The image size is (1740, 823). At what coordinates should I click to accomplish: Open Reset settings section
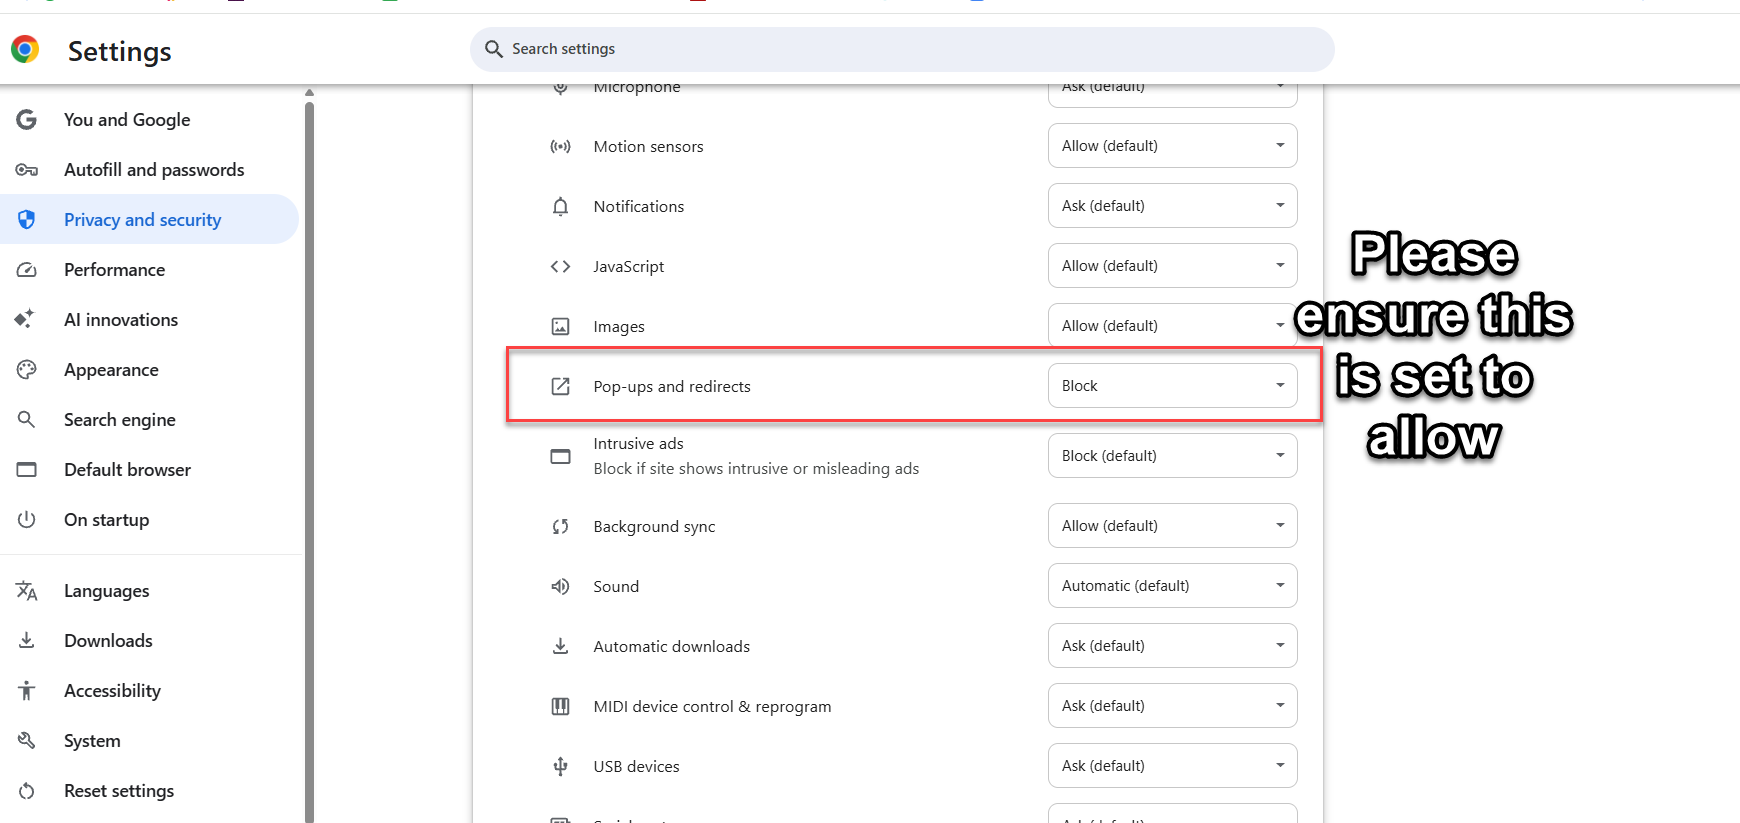point(149,791)
